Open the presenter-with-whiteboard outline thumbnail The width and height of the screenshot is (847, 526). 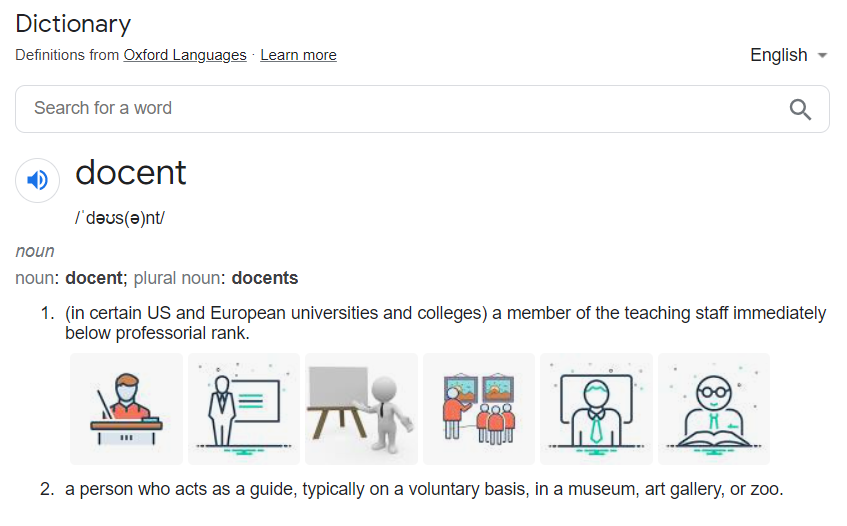coord(244,409)
